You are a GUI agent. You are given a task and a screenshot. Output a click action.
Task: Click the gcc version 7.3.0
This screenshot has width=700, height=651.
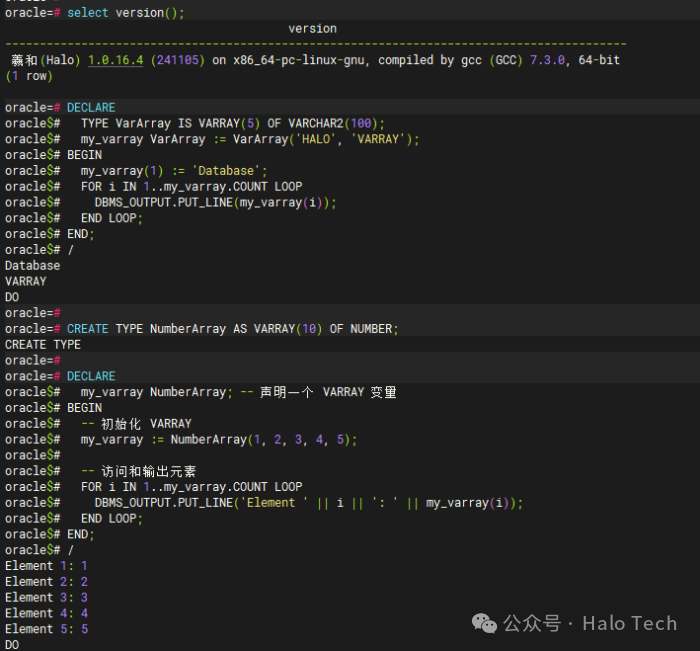(x=547, y=60)
